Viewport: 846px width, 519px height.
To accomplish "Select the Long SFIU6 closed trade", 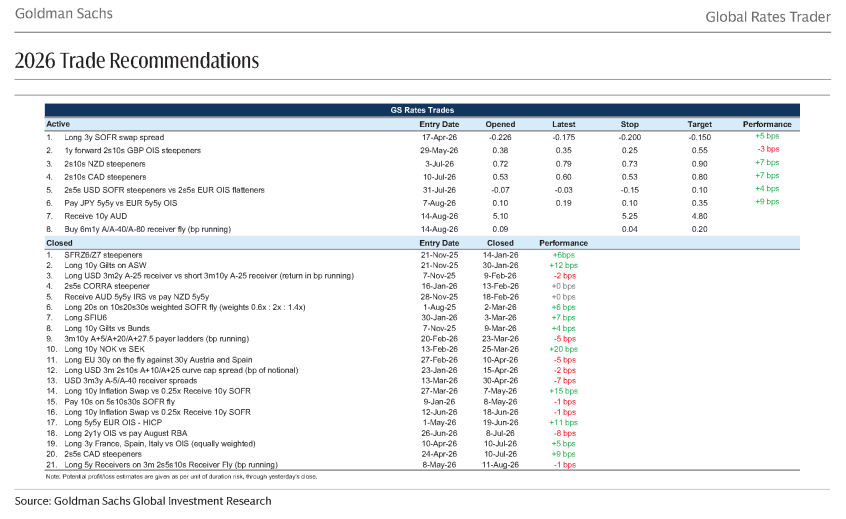I will (x=86, y=318).
